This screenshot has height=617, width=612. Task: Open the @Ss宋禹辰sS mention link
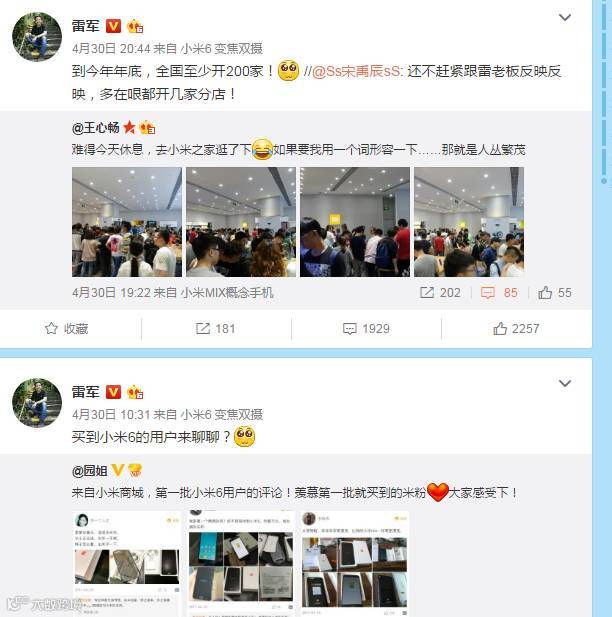(356, 71)
